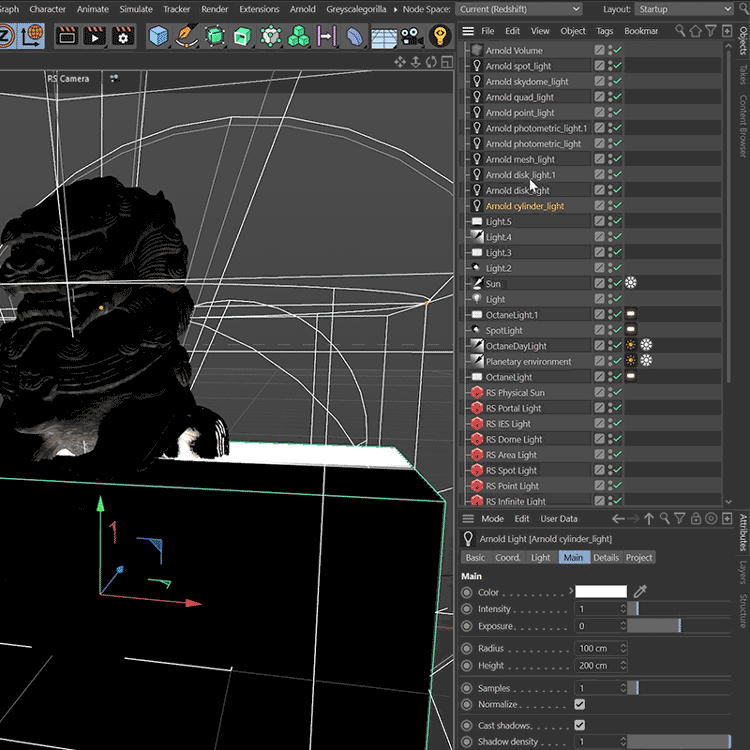Toggle the Cast shadows checkbox
This screenshot has height=750, width=750.
click(x=579, y=725)
